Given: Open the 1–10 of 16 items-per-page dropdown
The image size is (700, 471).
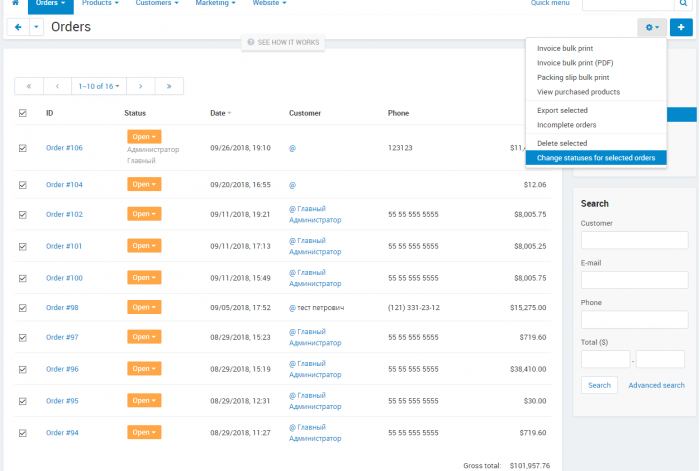Looking at the screenshot, I should pyautogui.click(x=99, y=86).
